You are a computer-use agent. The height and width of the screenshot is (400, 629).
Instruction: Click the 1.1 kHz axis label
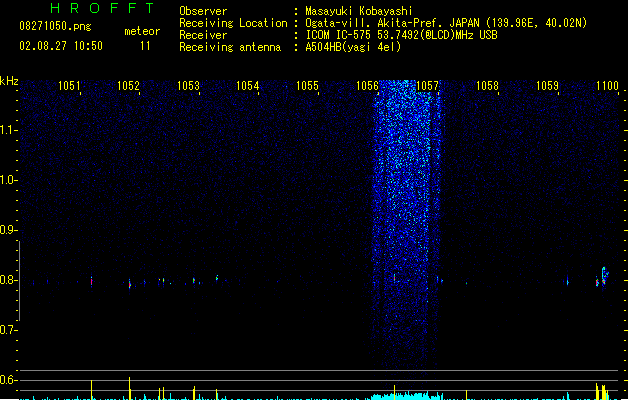(x=8, y=130)
